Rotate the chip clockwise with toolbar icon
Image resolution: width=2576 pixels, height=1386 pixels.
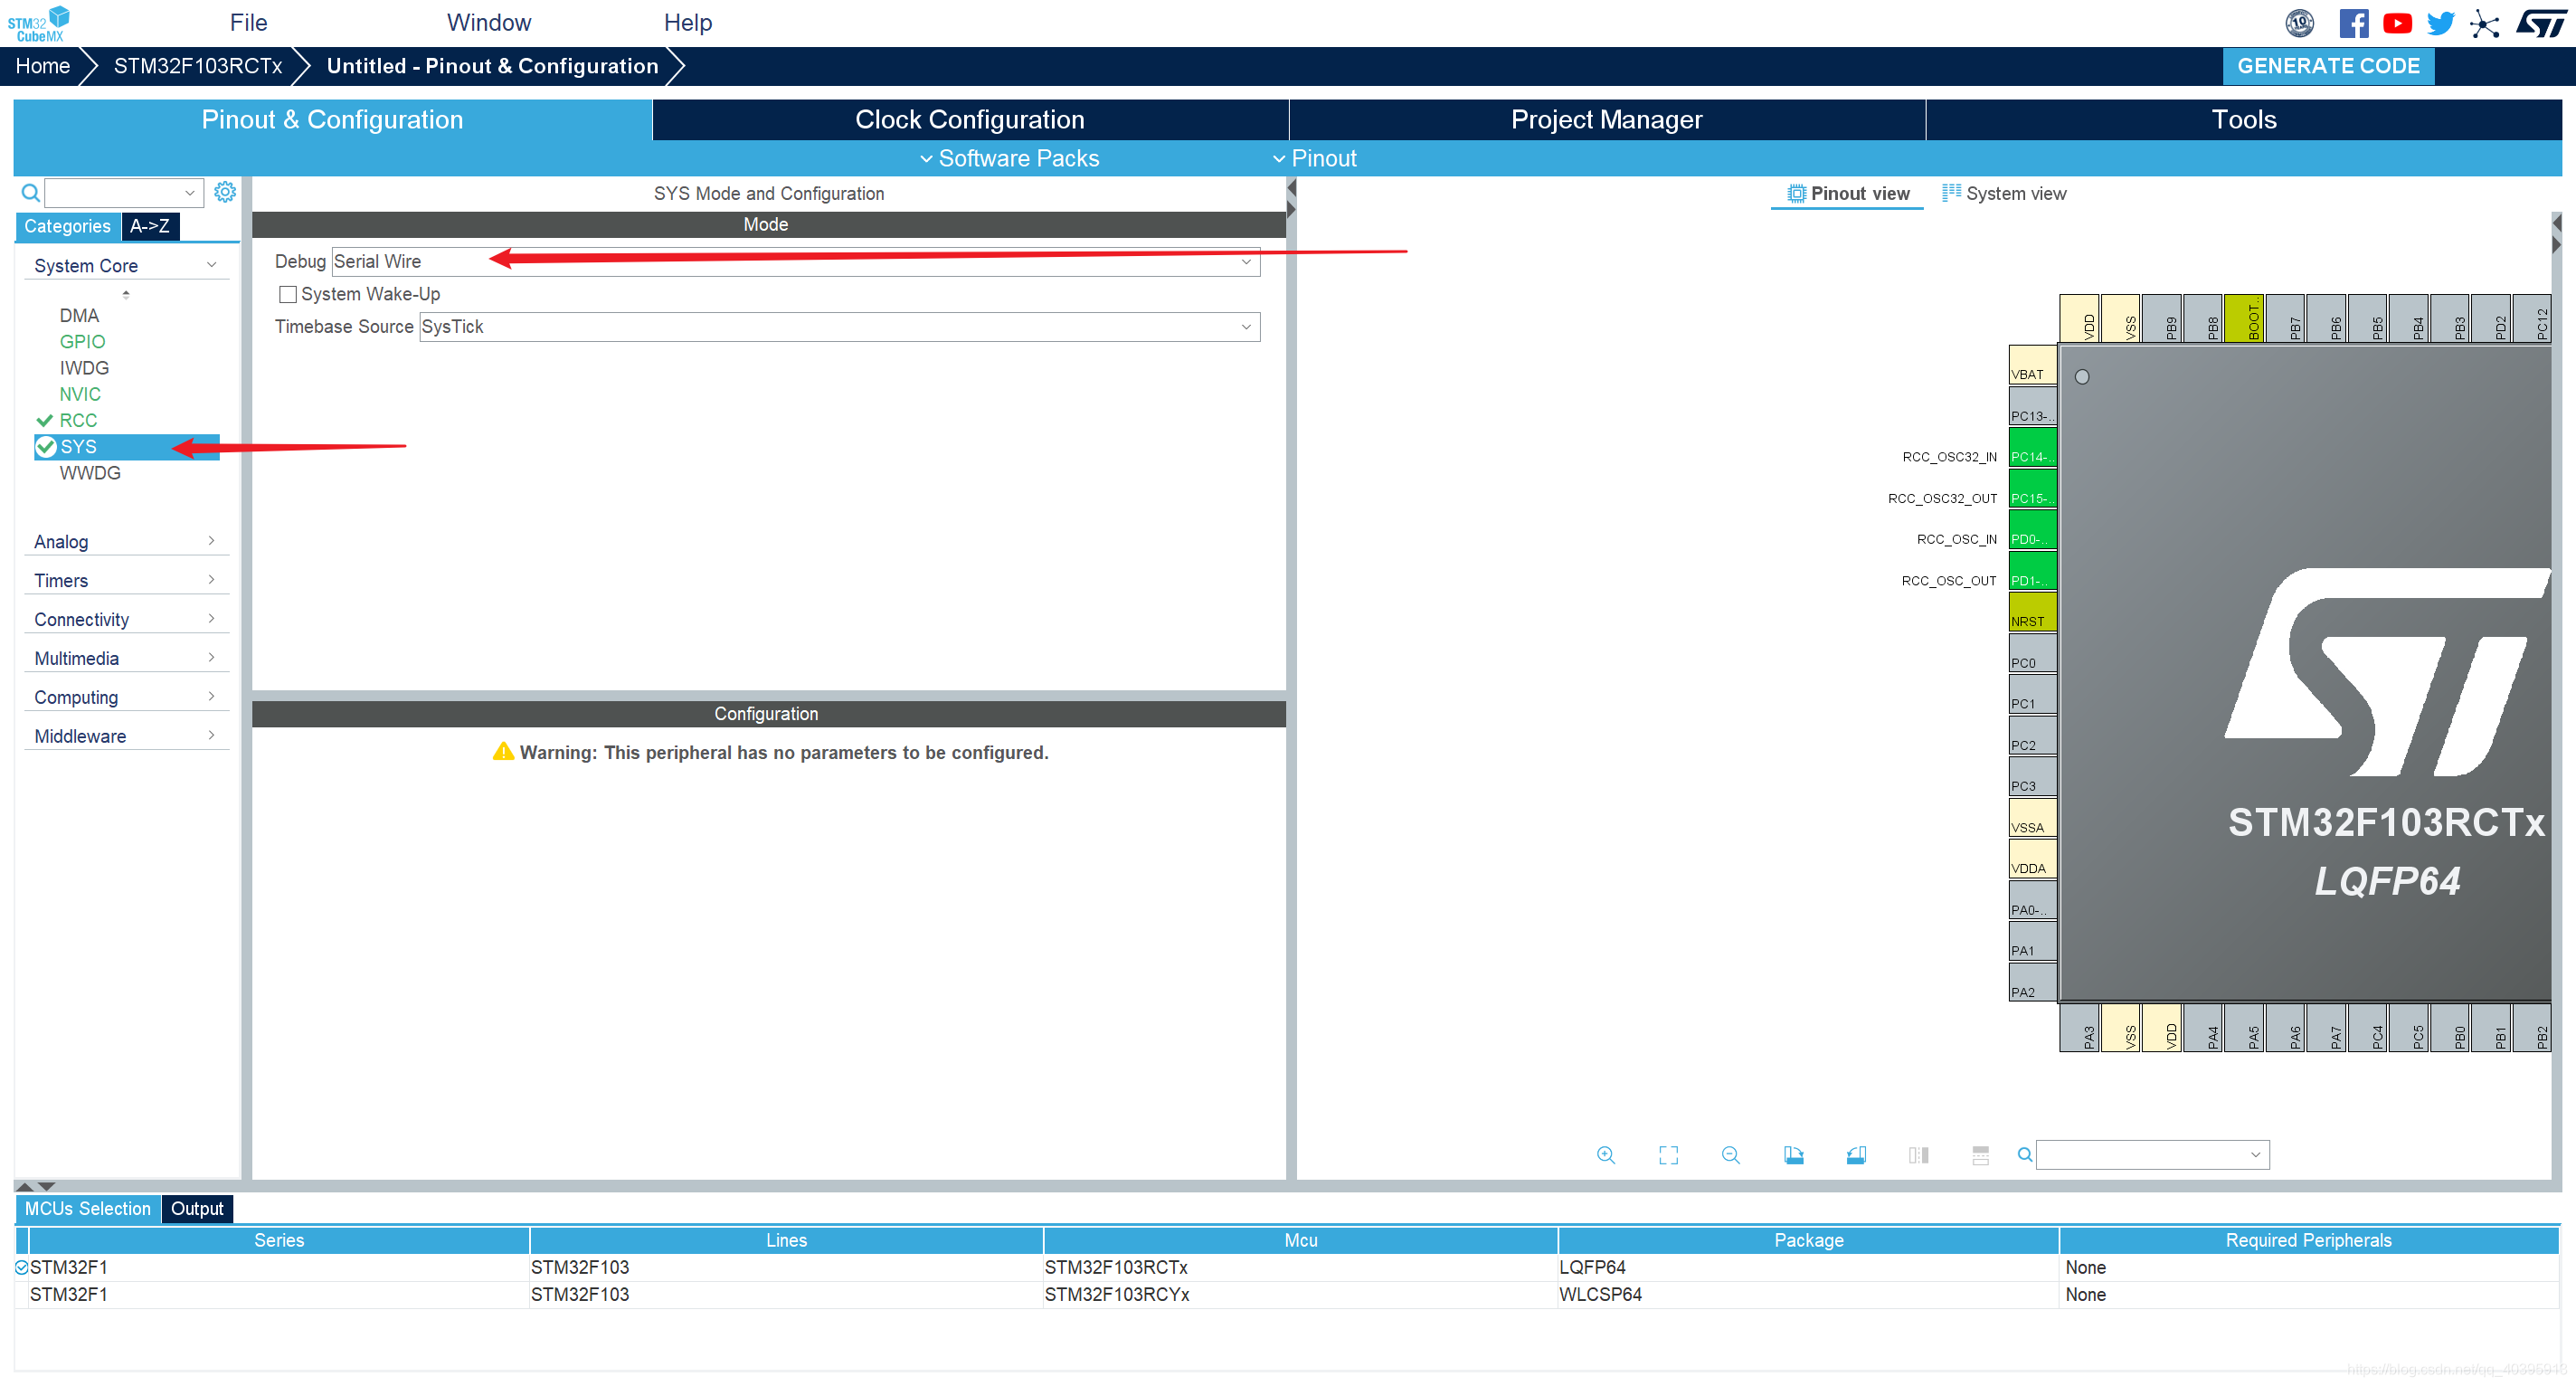pyautogui.click(x=1793, y=1155)
